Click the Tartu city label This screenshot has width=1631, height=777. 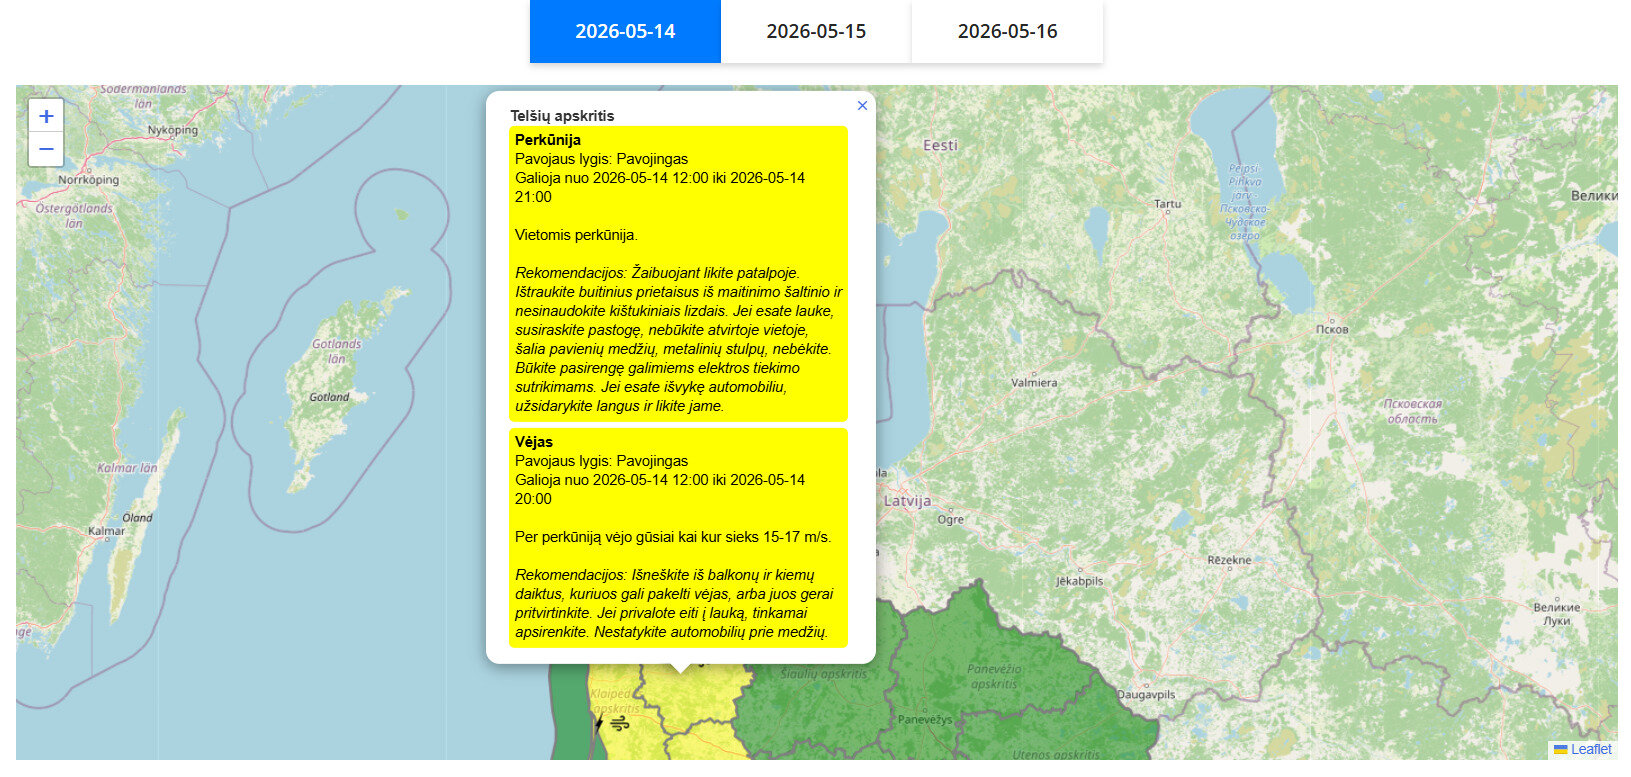coord(1168,203)
